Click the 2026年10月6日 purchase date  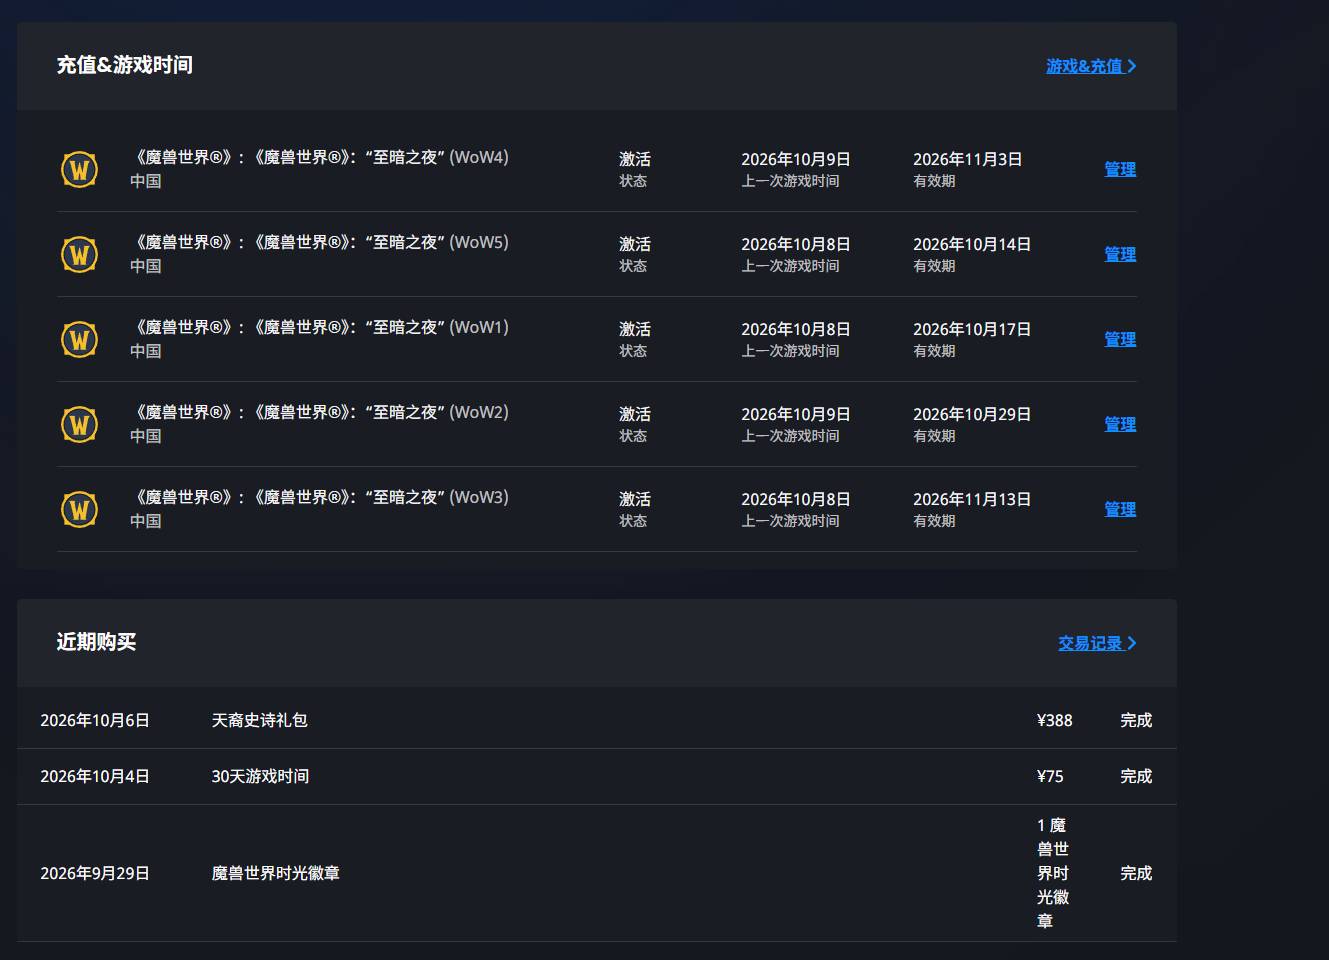click(x=95, y=720)
